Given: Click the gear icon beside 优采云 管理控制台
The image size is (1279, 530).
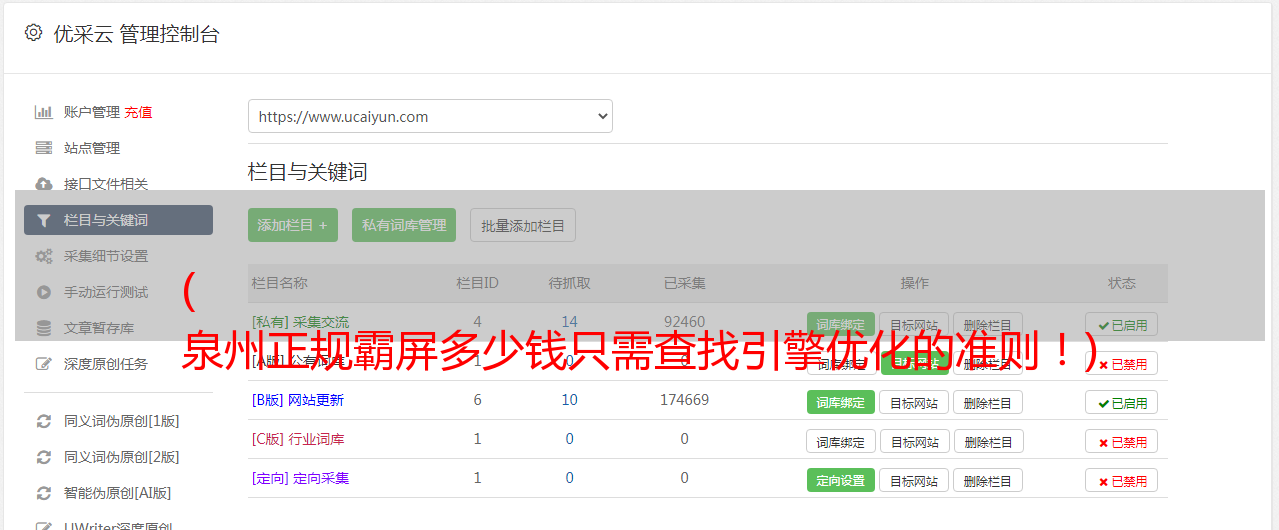Looking at the screenshot, I should [x=33, y=33].
